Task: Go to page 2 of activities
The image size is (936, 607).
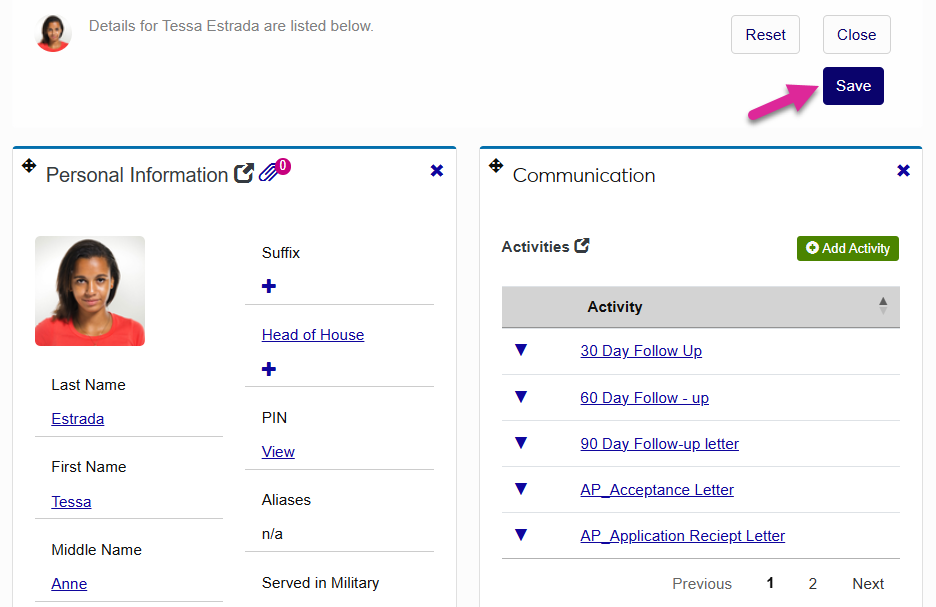Action: tap(813, 584)
